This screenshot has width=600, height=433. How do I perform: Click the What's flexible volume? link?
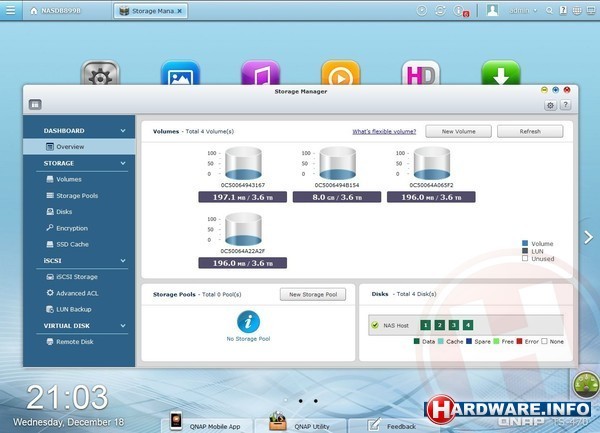384,131
